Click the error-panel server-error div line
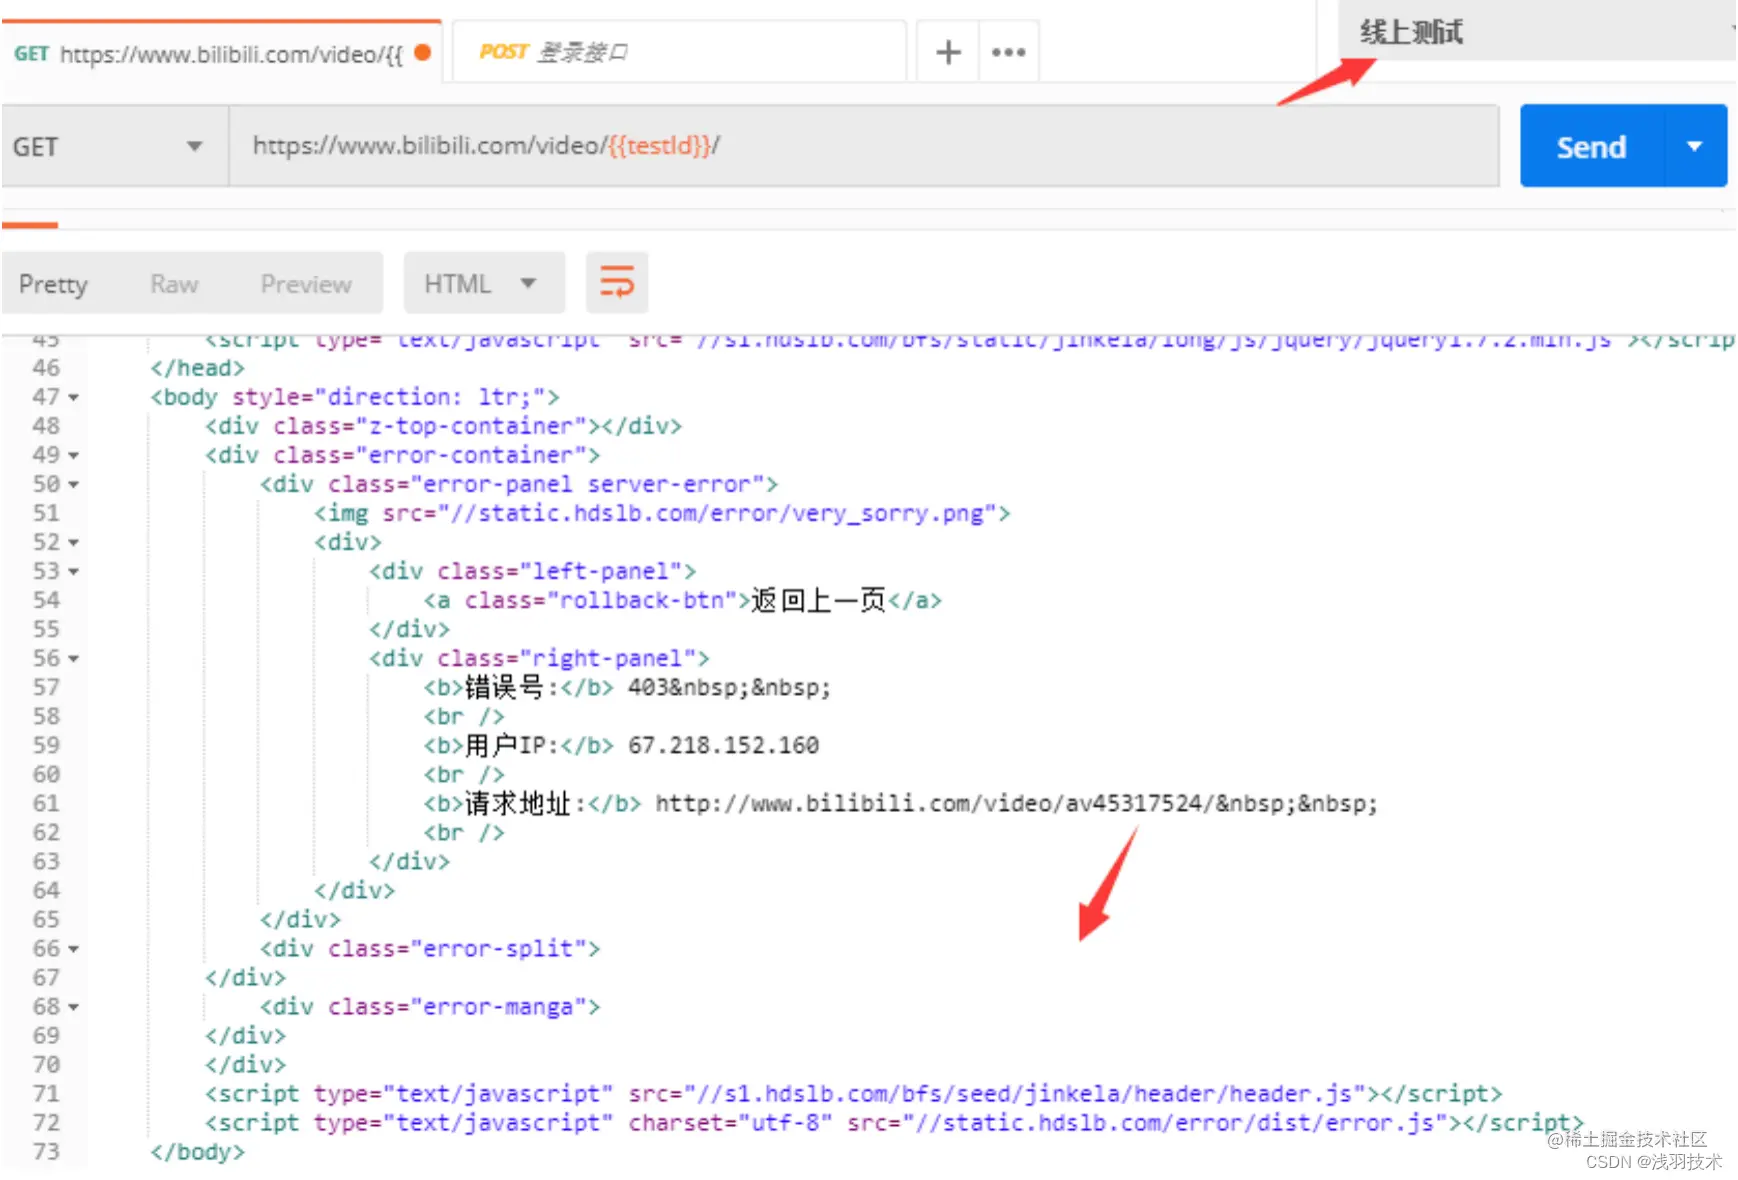1738x1180 pixels. tap(519, 484)
